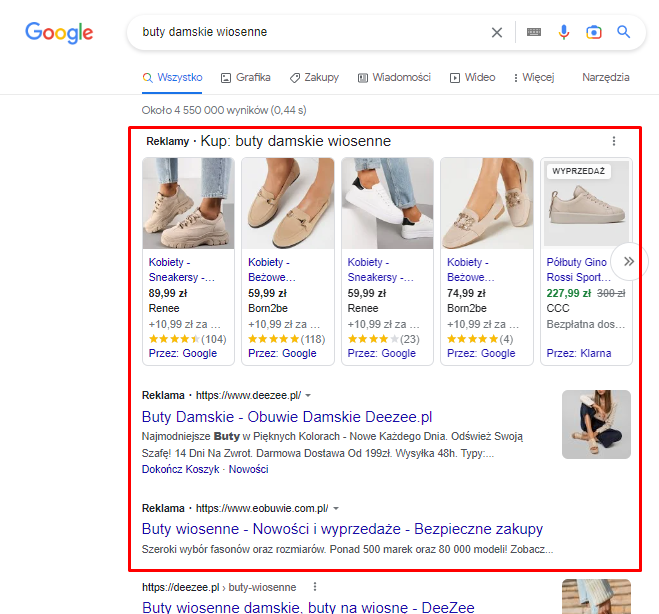Open Buty wiosenne - Nowości i wyprzedaże ad
This screenshot has height=614, width=659.
343,529
